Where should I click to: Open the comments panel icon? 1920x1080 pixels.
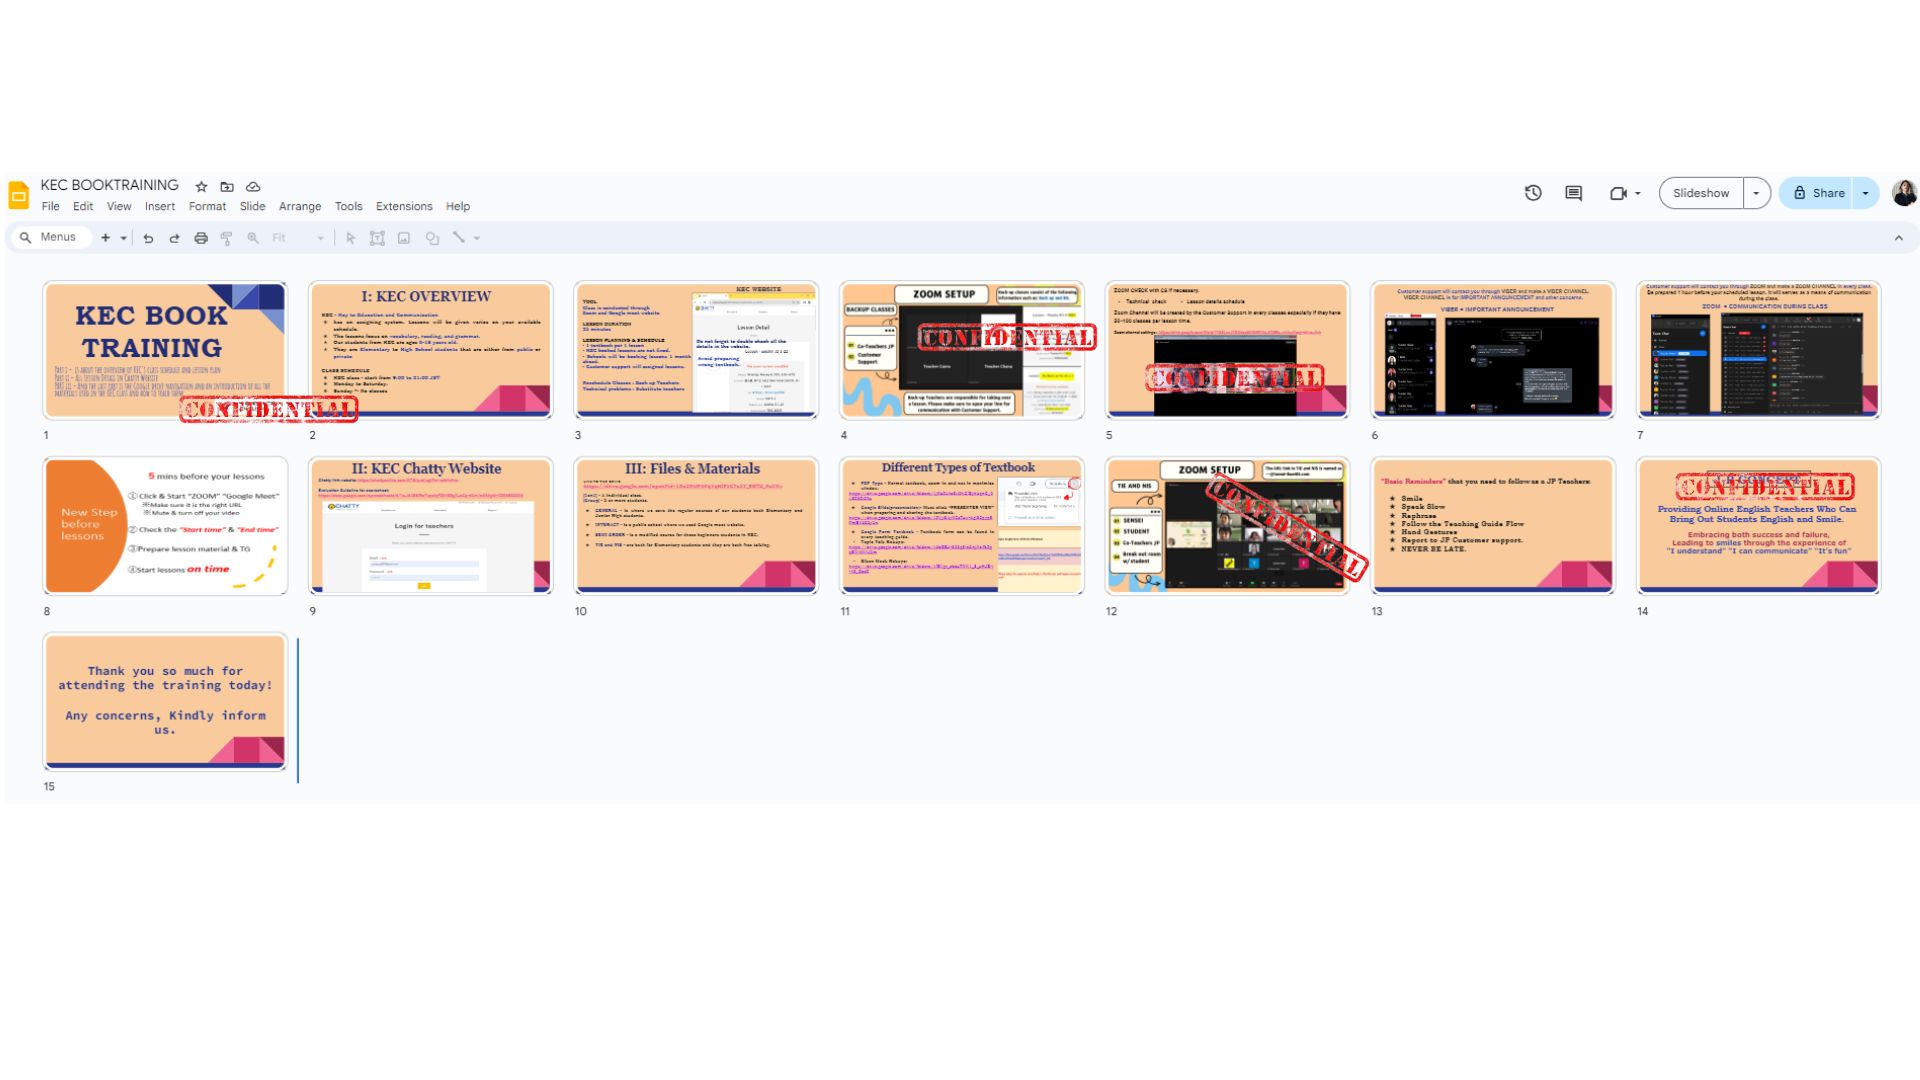click(1573, 193)
